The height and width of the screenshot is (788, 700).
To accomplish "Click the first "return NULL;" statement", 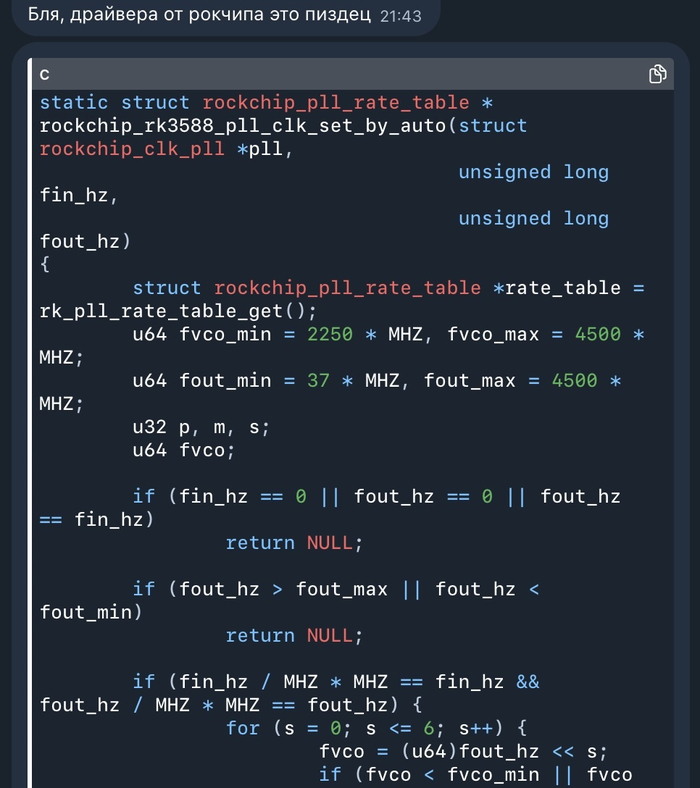I will (x=294, y=543).
